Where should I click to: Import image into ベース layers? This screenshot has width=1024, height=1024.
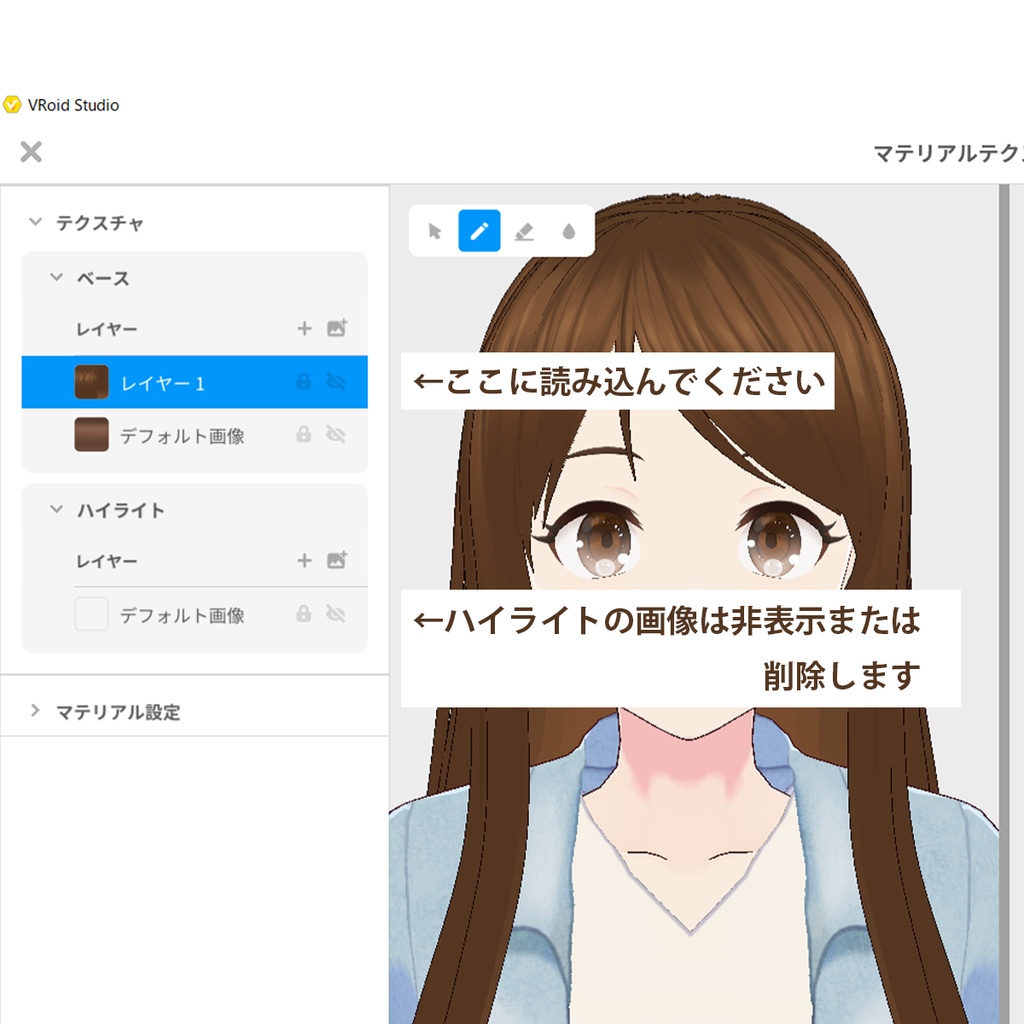[x=337, y=328]
